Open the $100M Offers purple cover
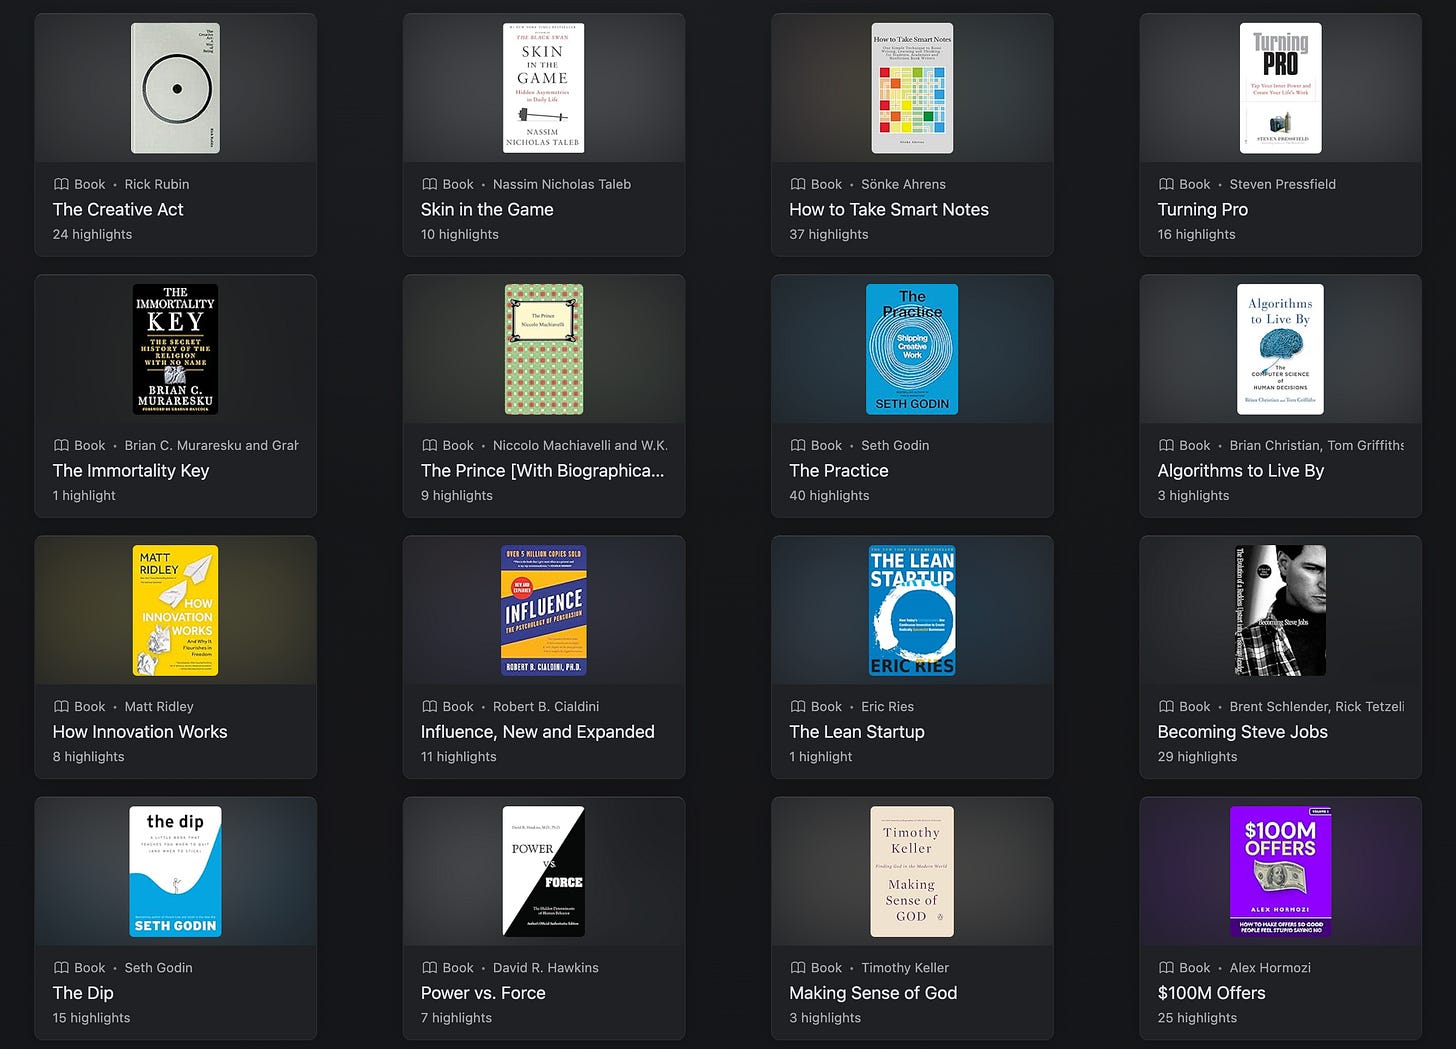Viewport: 1456px width, 1049px height. click(1280, 871)
